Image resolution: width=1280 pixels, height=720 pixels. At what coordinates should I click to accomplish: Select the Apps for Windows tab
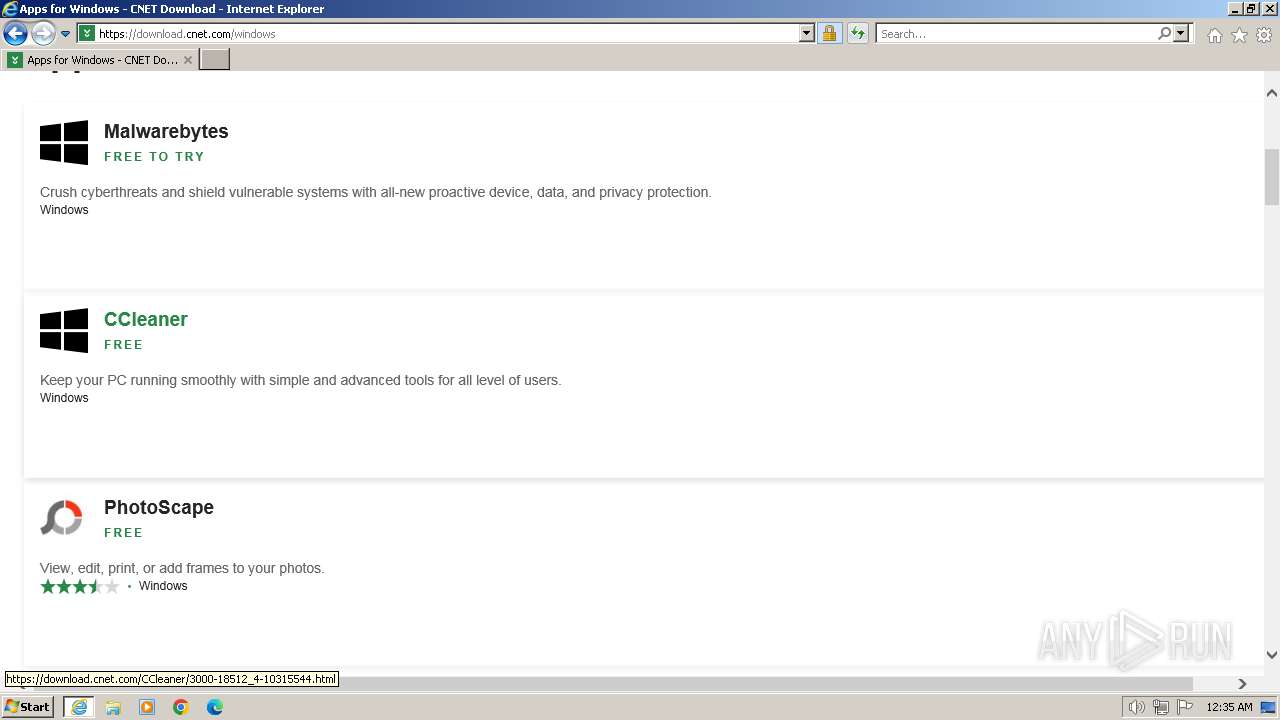(x=100, y=60)
